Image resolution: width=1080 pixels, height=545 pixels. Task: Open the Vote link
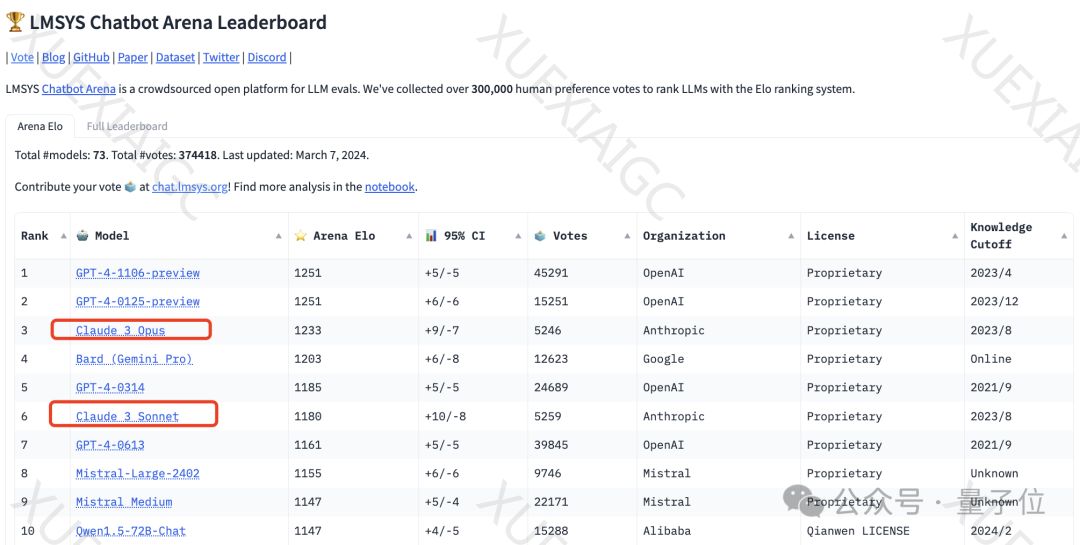coord(22,58)
